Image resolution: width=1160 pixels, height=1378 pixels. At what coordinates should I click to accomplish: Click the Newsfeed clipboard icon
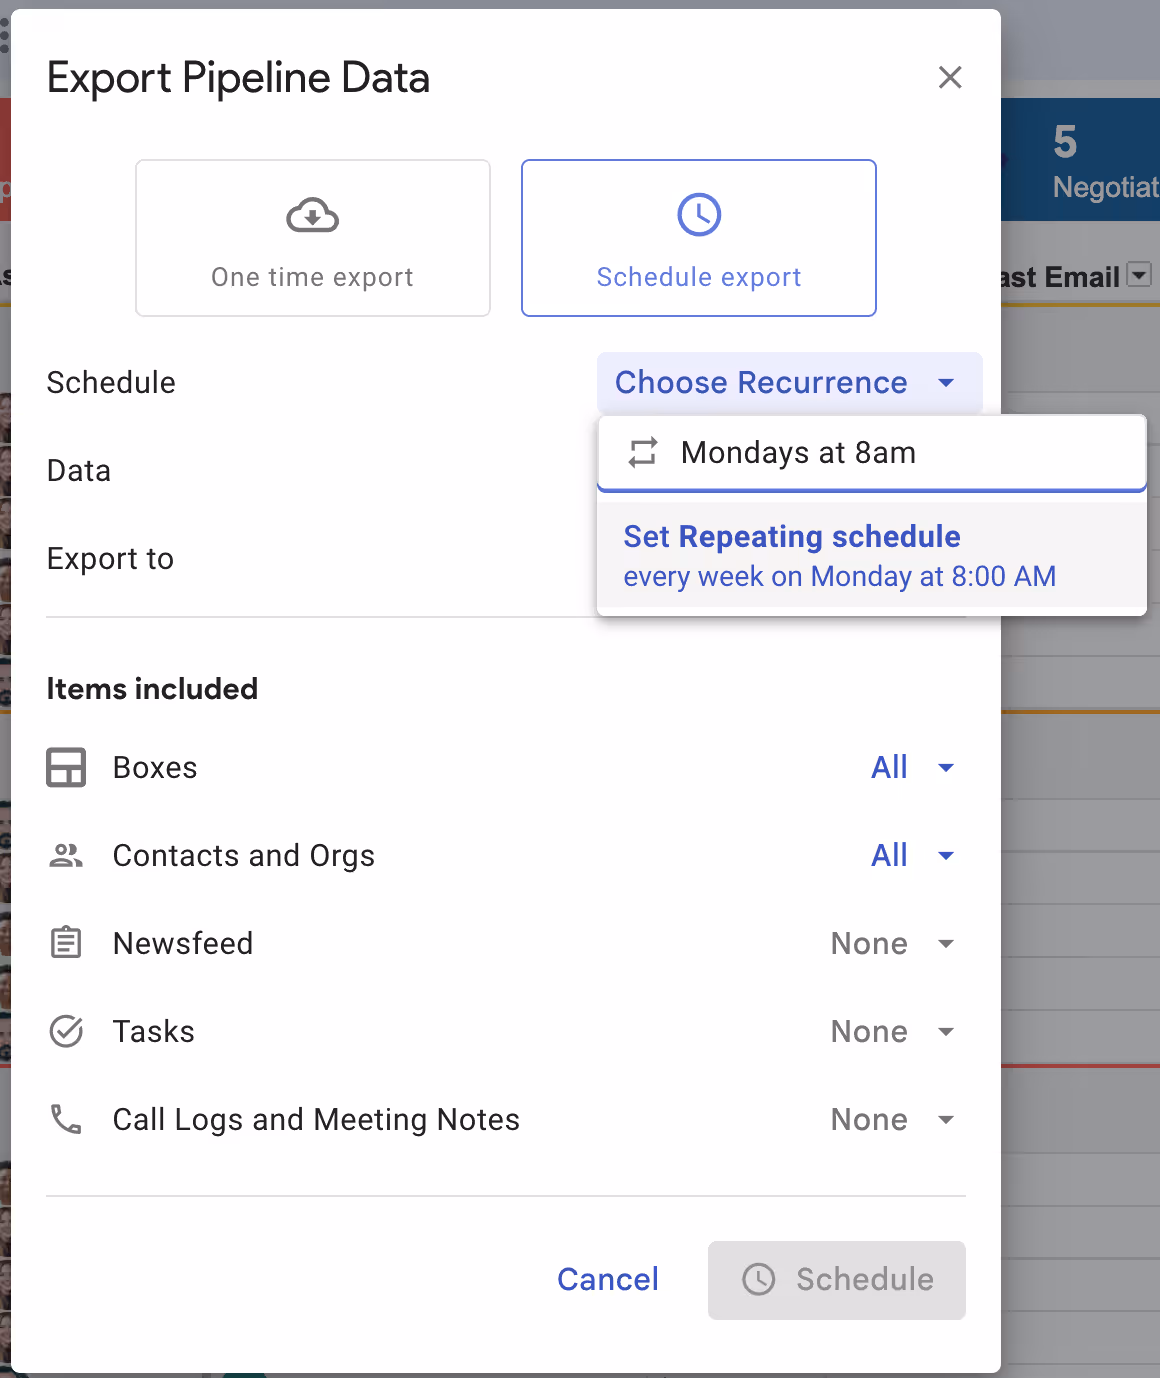[x=66, y=942]
